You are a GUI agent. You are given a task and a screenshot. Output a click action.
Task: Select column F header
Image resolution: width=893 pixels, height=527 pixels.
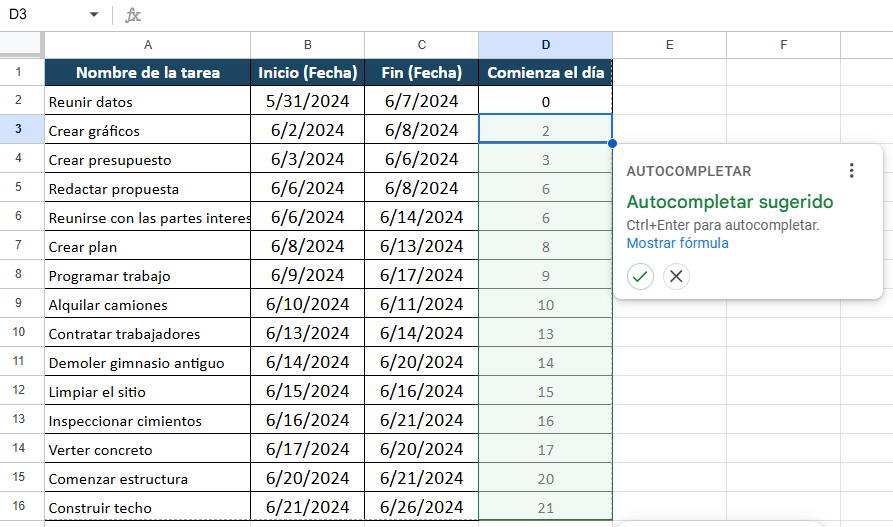pos(784,45)
